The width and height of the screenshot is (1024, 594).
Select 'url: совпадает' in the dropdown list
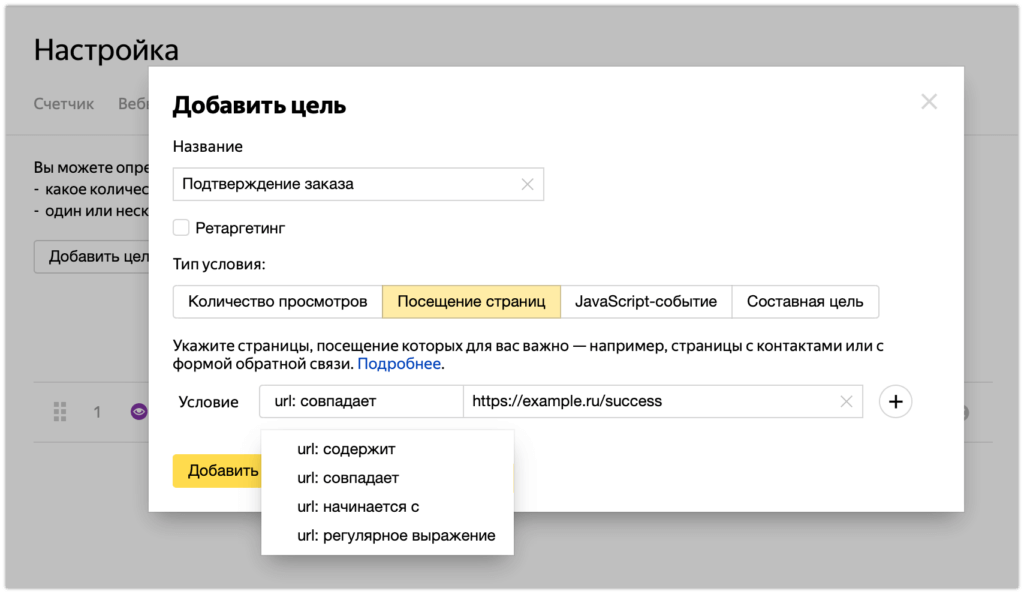point(347,478)
